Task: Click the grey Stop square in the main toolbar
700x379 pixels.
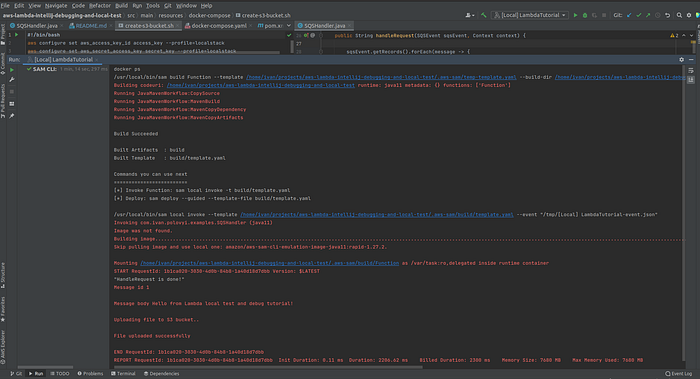Action: click(x=604, y=15)
